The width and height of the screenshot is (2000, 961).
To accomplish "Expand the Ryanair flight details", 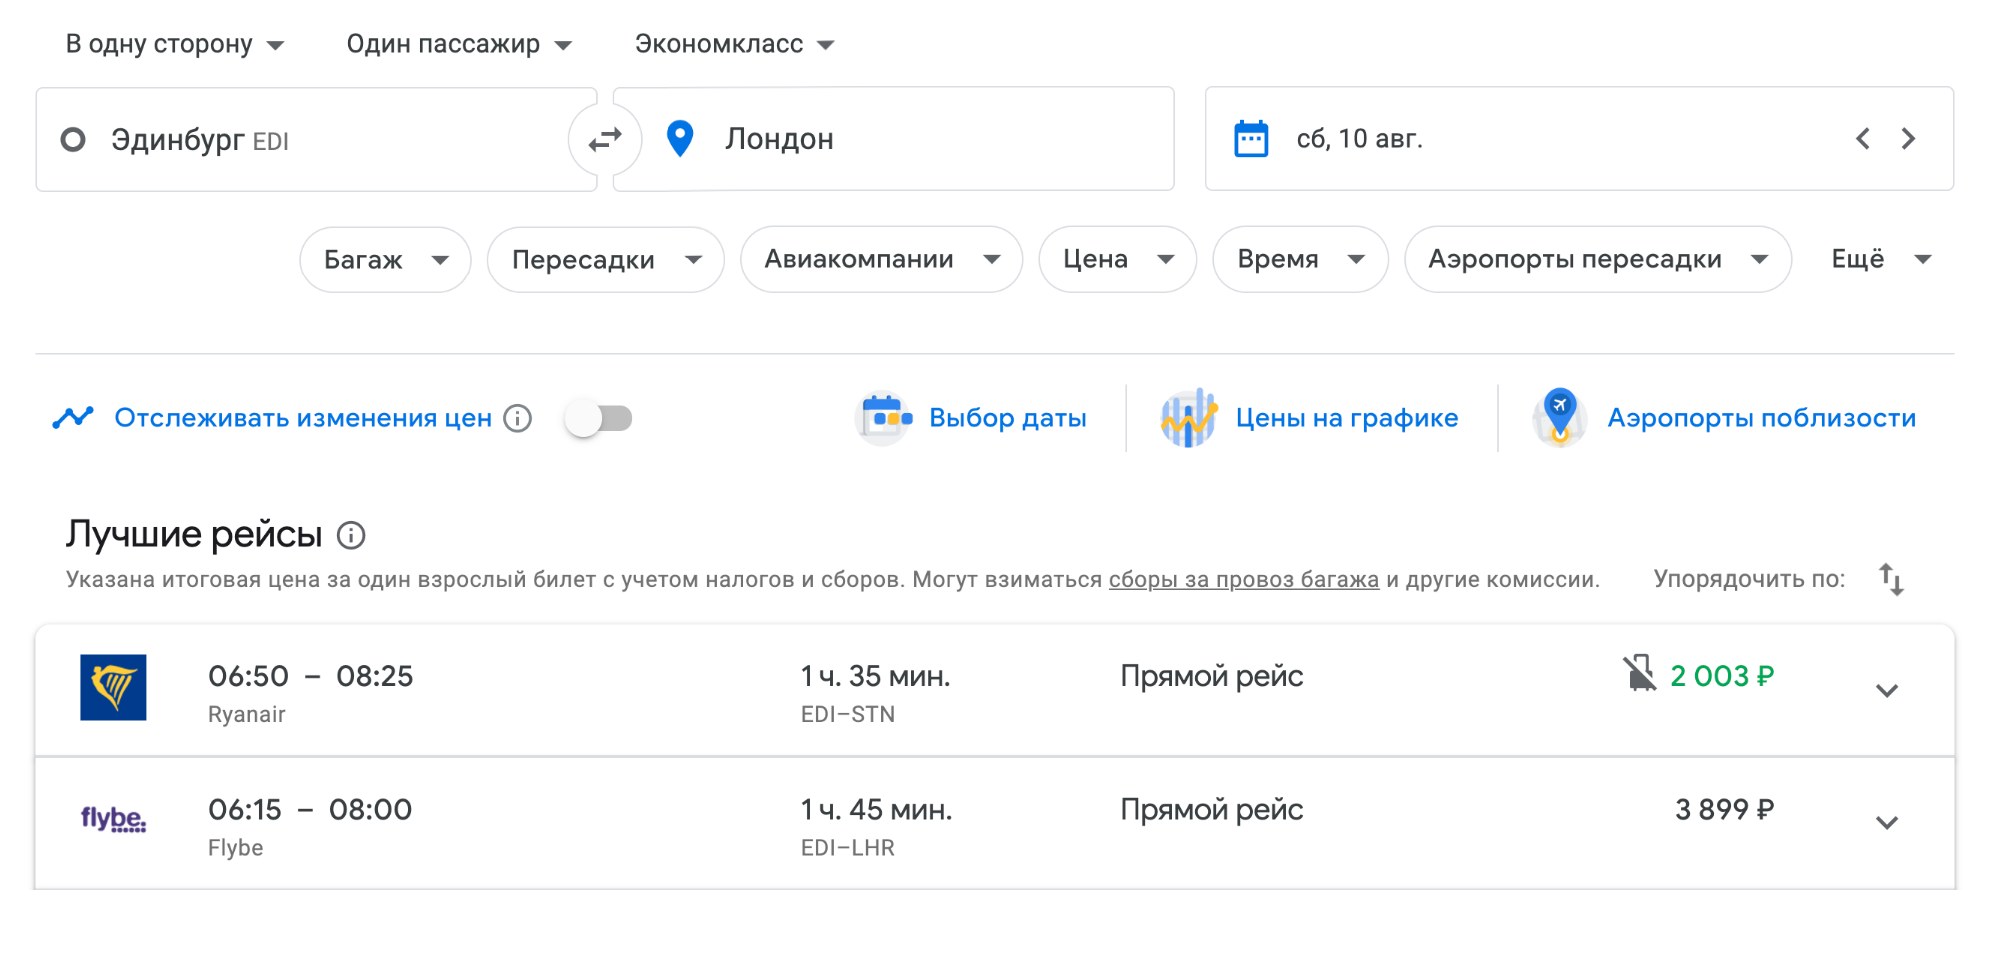I will coord(1886,691).
